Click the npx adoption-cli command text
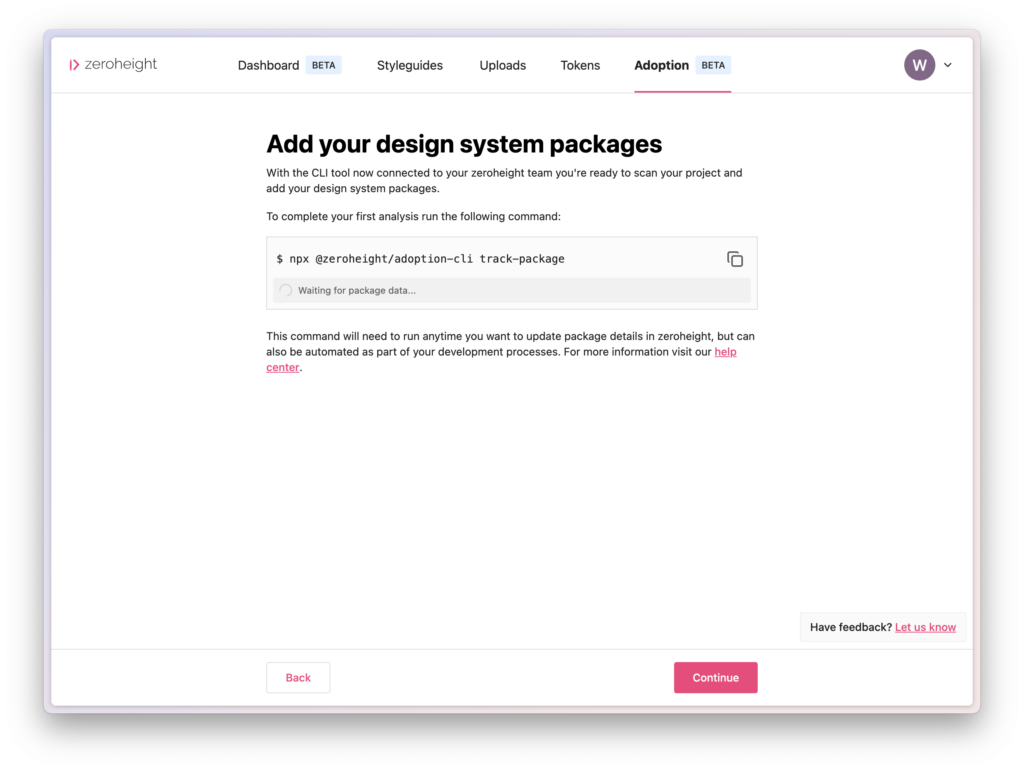 420,259
